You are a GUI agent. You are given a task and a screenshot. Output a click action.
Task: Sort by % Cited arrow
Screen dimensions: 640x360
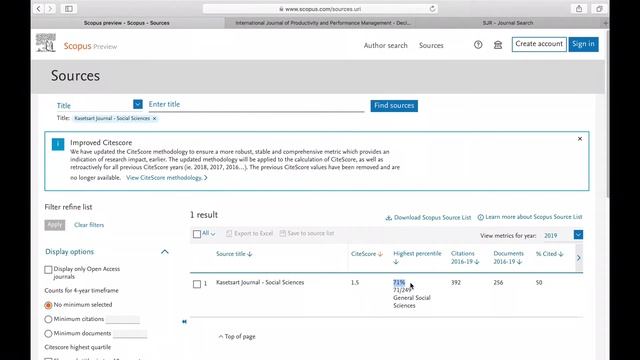tap(561, 254)
